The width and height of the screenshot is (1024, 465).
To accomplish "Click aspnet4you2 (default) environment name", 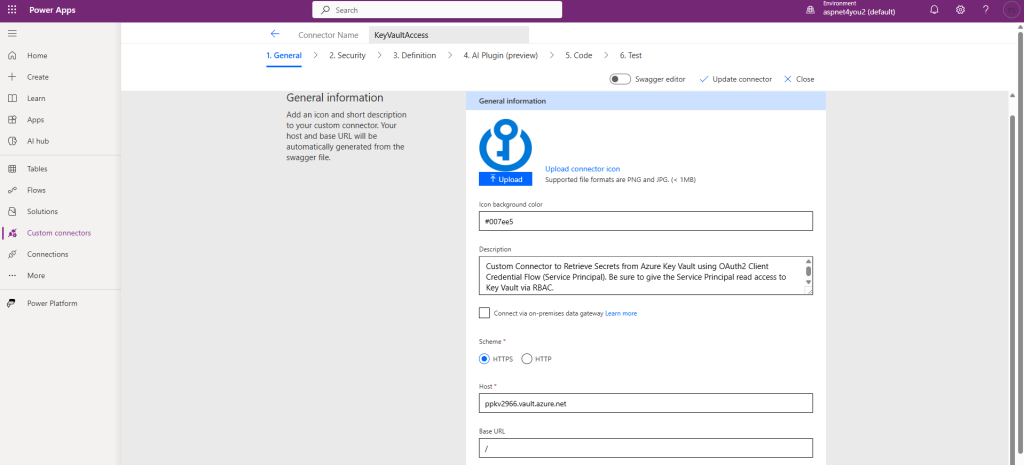I will coord(859,12).
